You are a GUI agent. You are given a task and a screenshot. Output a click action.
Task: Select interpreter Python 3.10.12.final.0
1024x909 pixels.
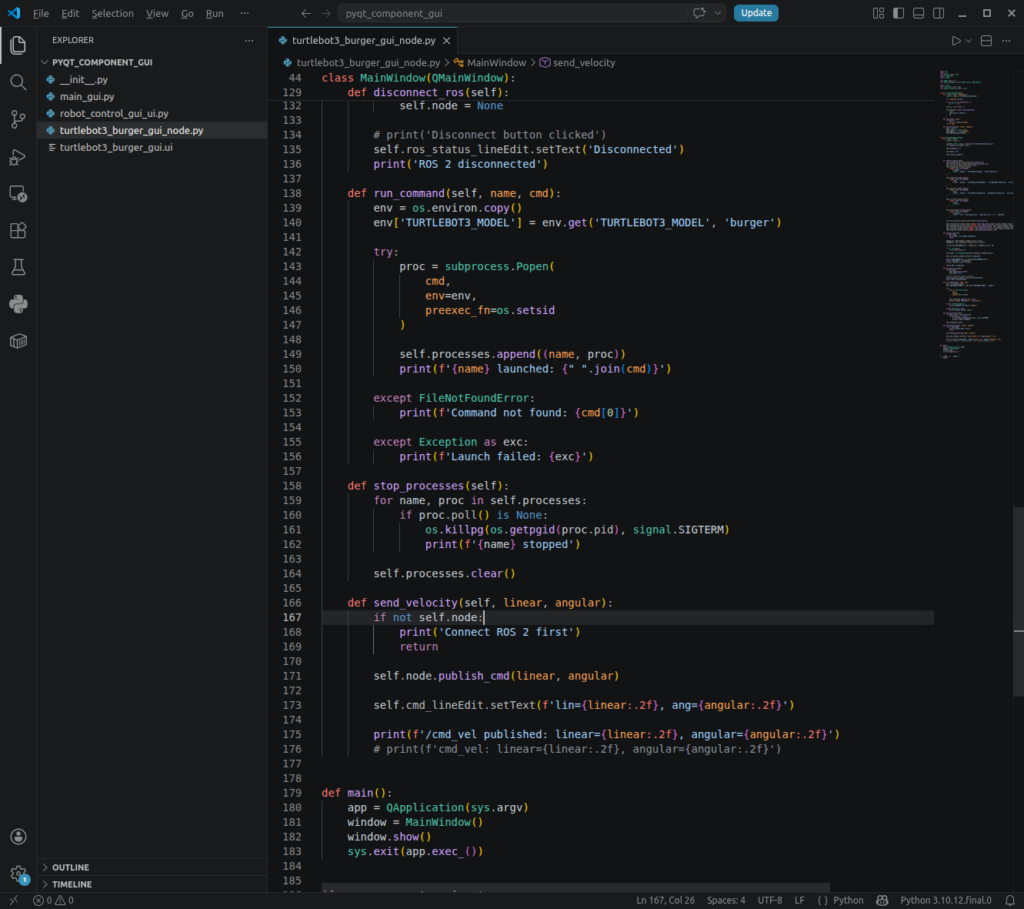pos(946,901)
